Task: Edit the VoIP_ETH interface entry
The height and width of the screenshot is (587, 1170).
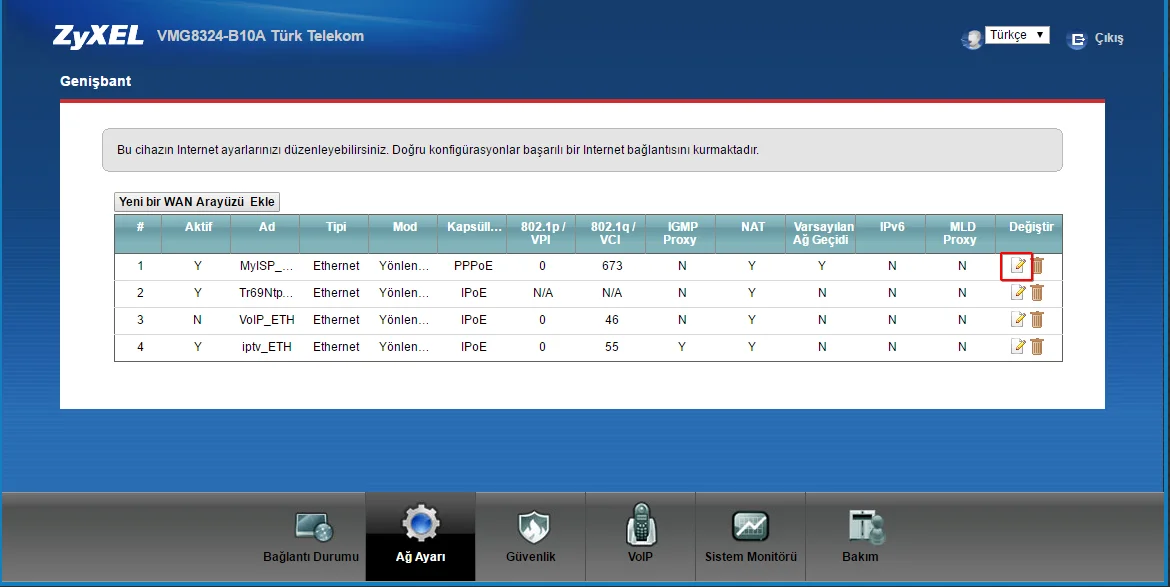Action: (1018, 320)
